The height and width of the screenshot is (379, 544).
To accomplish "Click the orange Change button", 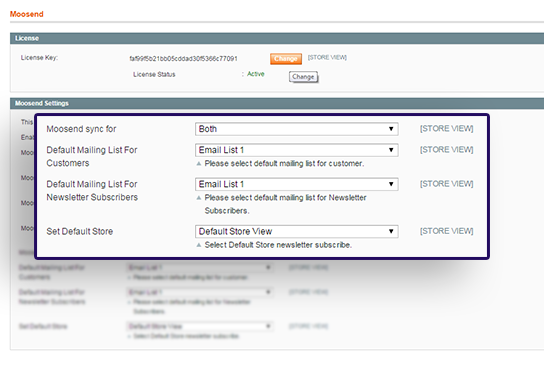I will 286,59.
